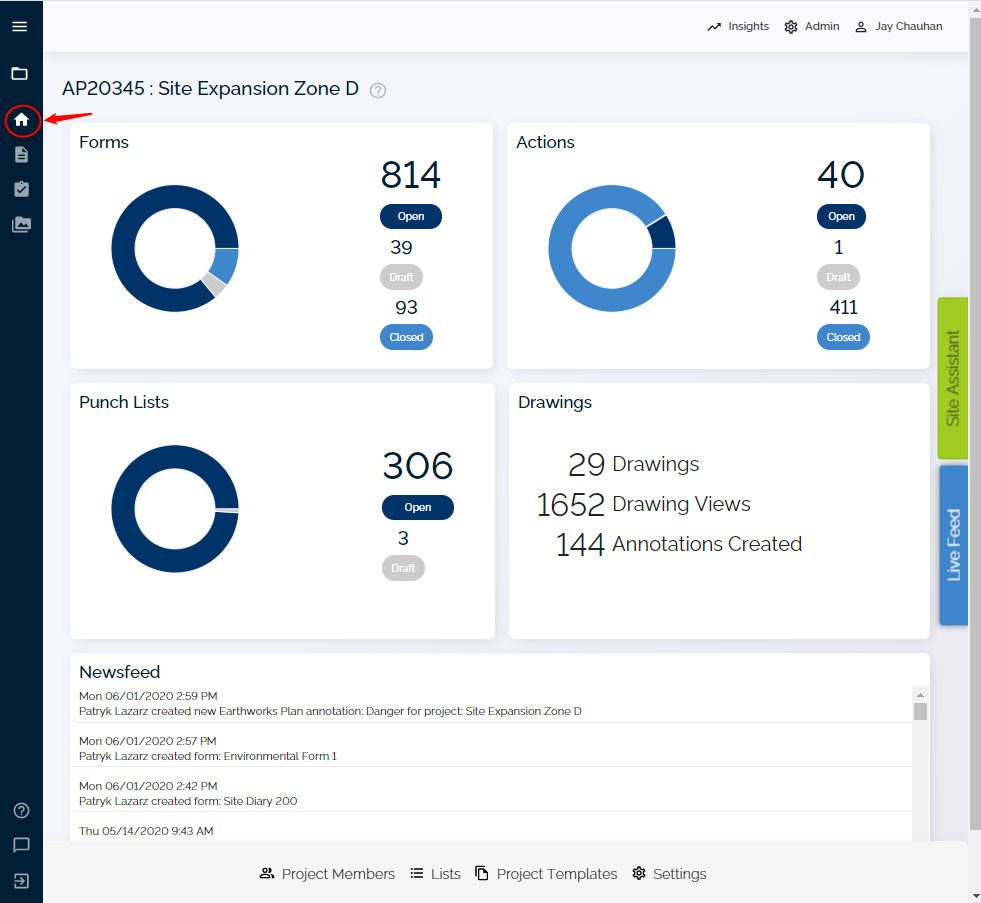Click the help question mark in sidebar
Image resolution: width=981 pixels, height=903 pixels.
(x=21, y=810)
